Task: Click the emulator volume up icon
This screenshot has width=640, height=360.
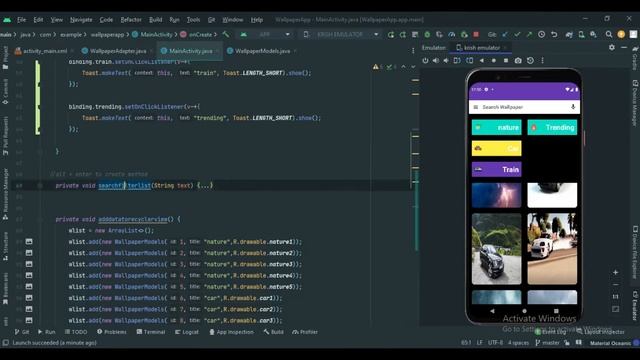Action: [x=436, y=60]
